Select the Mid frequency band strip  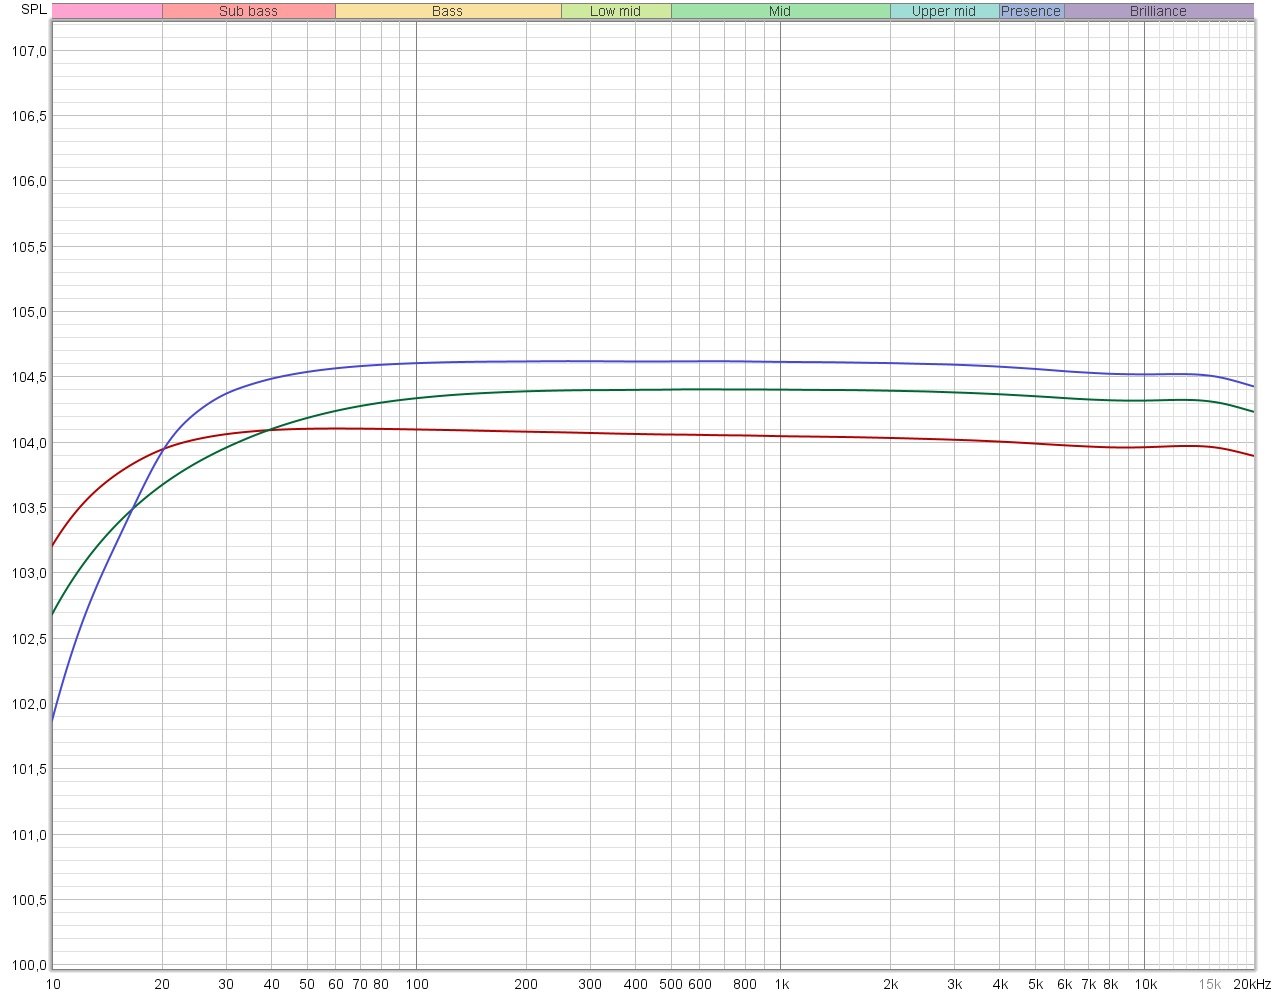(780, 11)
